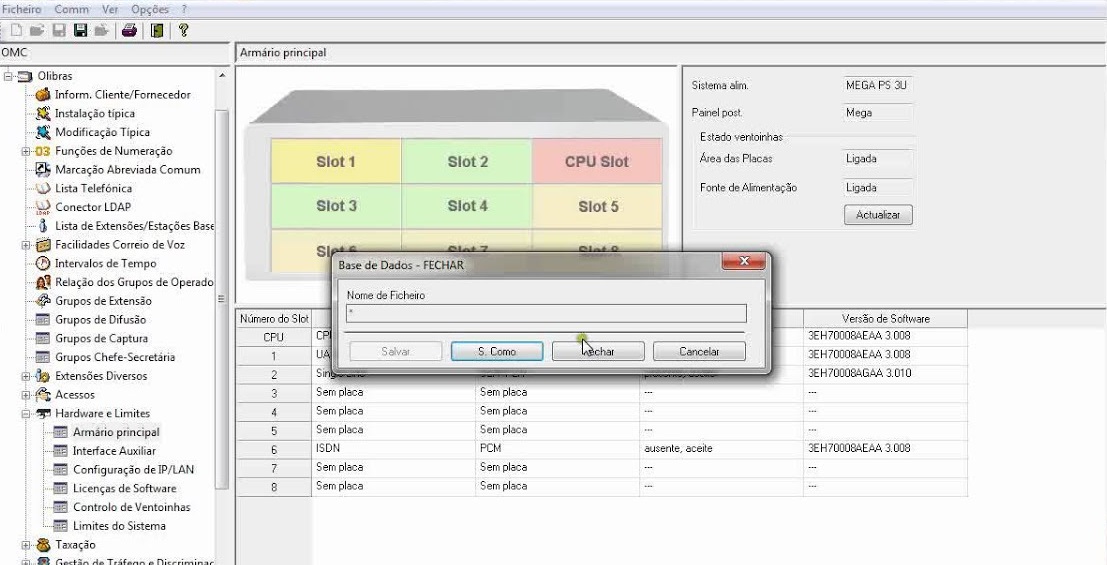The width and height of the screenshot is (1107, 565).
Task: Click the Exit door toolbar icon
Action: click(x=157, y=30)
